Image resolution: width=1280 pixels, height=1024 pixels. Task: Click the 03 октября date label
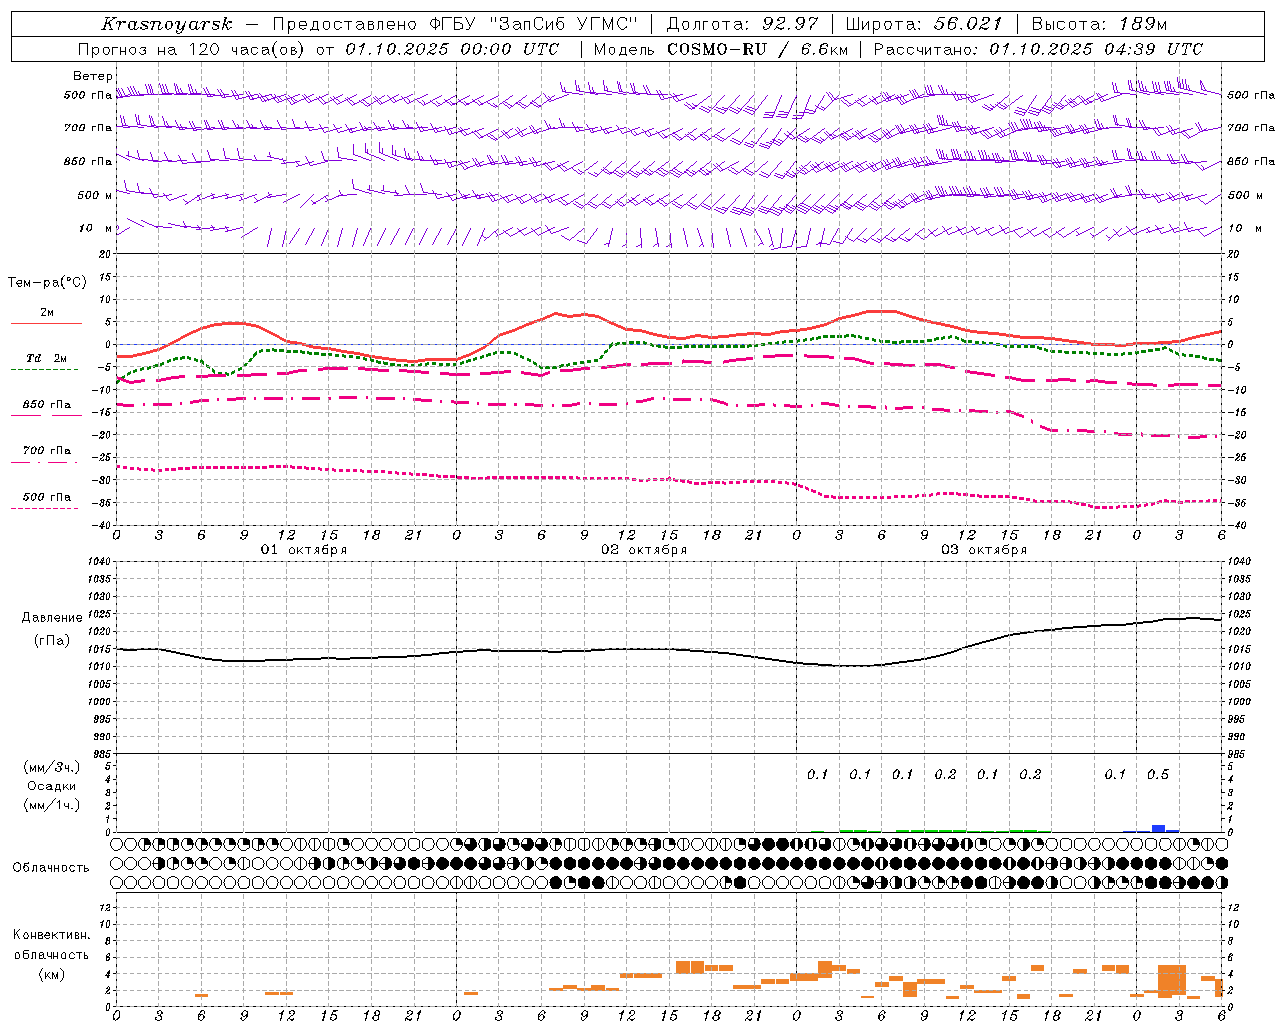(x=984, y=550)
